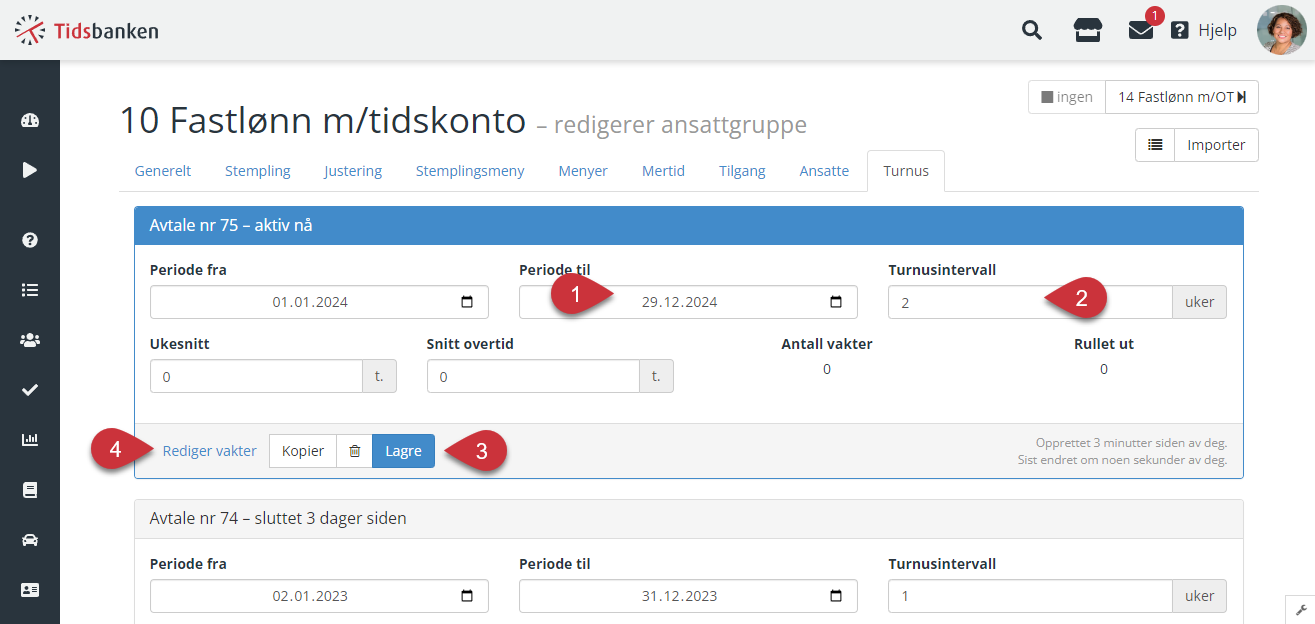Open the ID card icon in sidebar
1315x624 pixels.
pyautogui.click(x=30, y=590)
